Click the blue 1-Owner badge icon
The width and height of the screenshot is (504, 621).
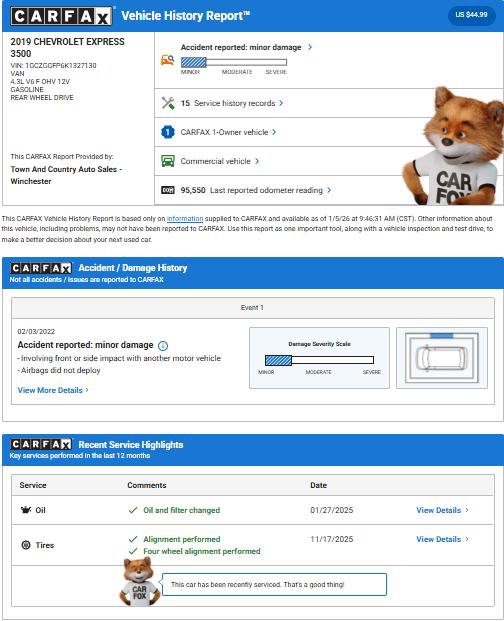(168, 132)
